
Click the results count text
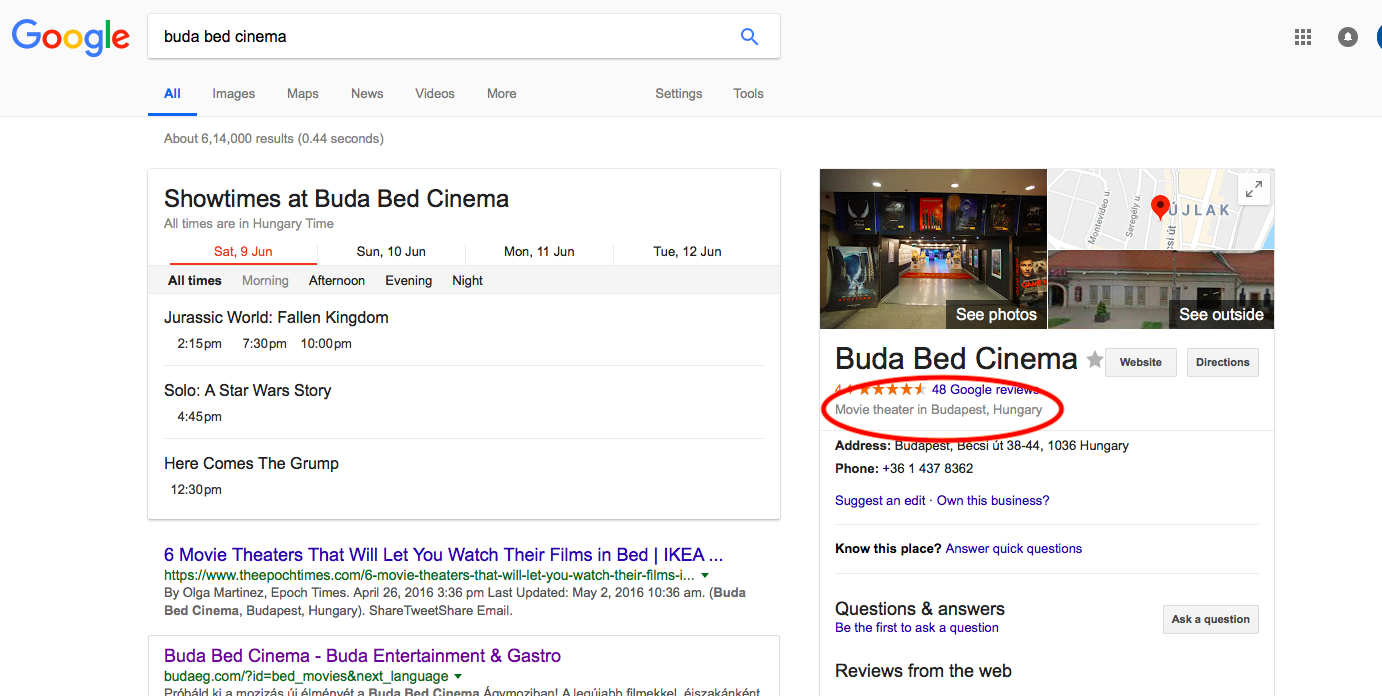pos(274,138)
